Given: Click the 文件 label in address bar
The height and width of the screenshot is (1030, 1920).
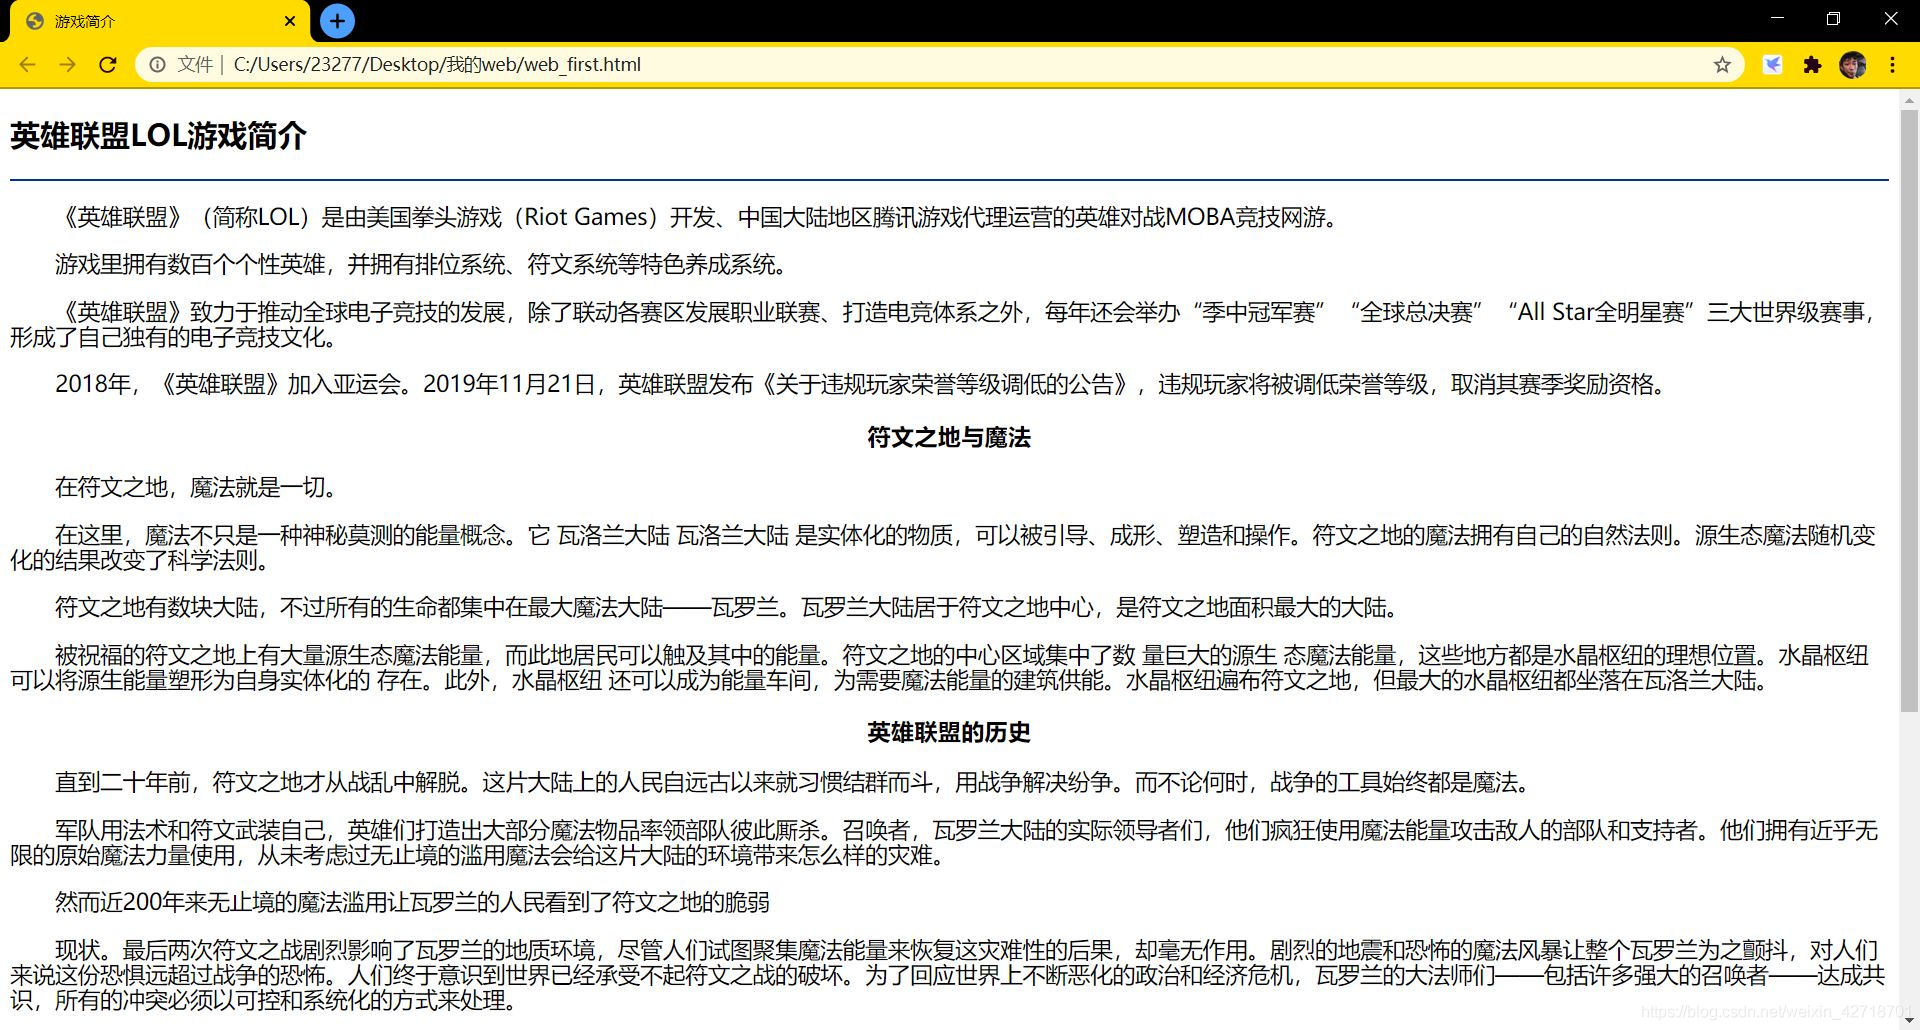Looking at the screenshot, I should [195, 65].
